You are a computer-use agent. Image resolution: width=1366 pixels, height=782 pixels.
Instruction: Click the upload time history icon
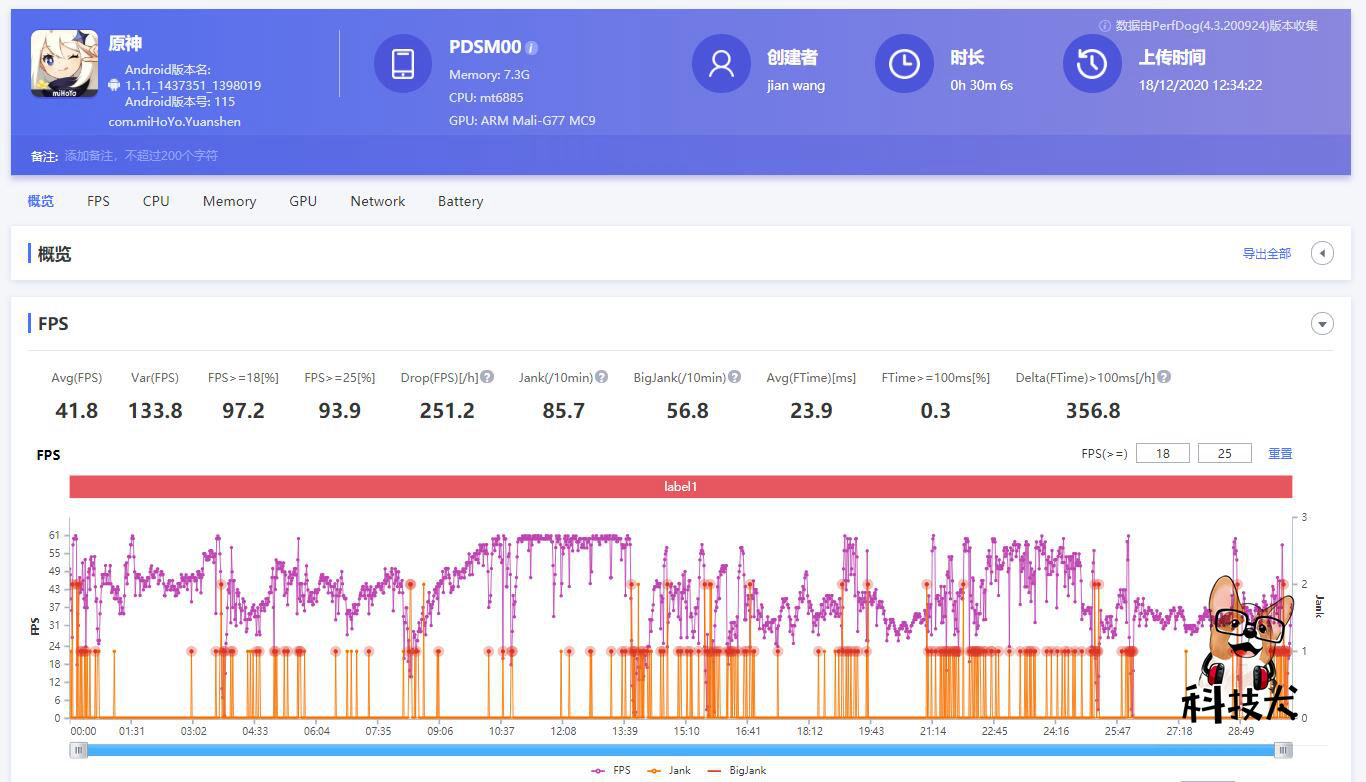(1092, 64)
